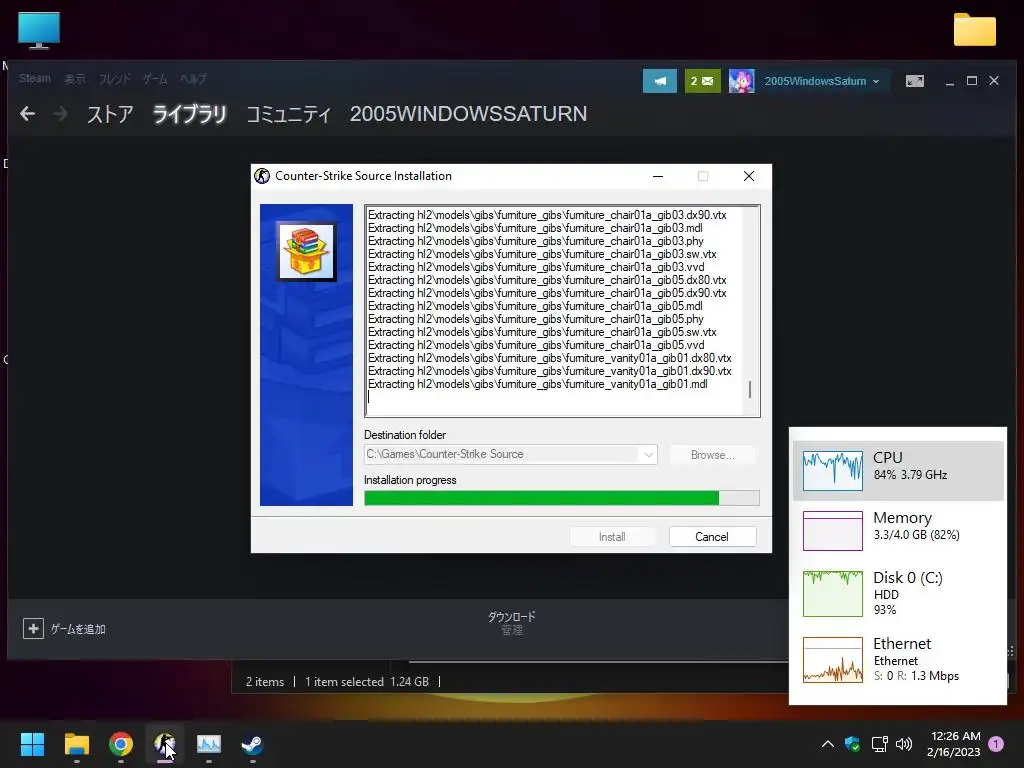Screen dimensions: 1024x768
Task: Click the Browse... button
Action: pos(712,455)
